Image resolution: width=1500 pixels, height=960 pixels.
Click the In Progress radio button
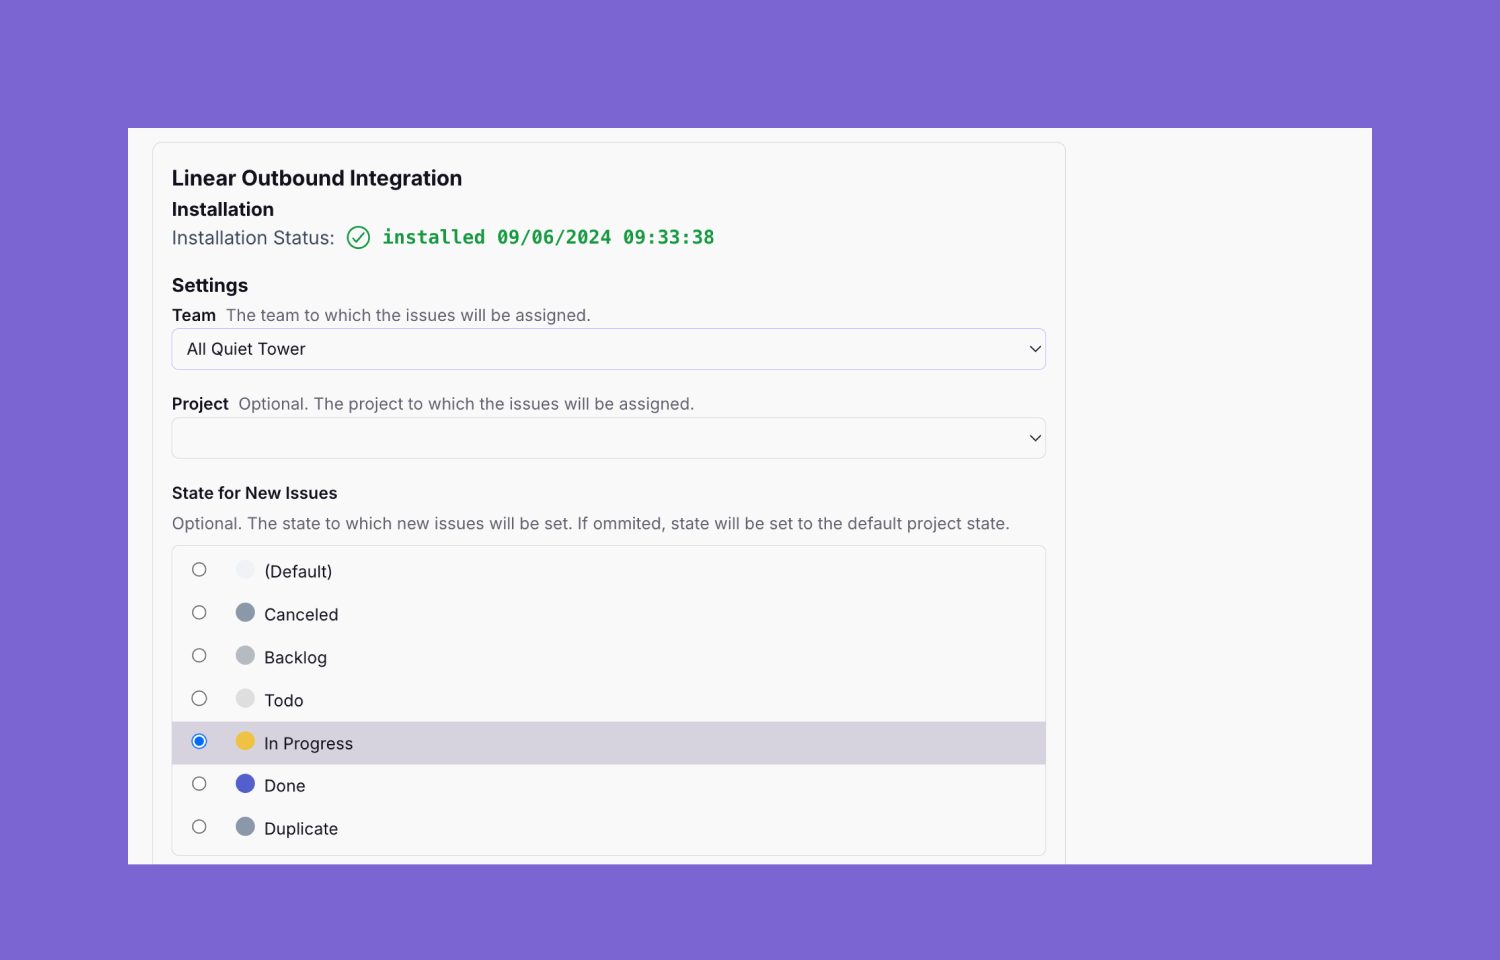coord(199,742)
